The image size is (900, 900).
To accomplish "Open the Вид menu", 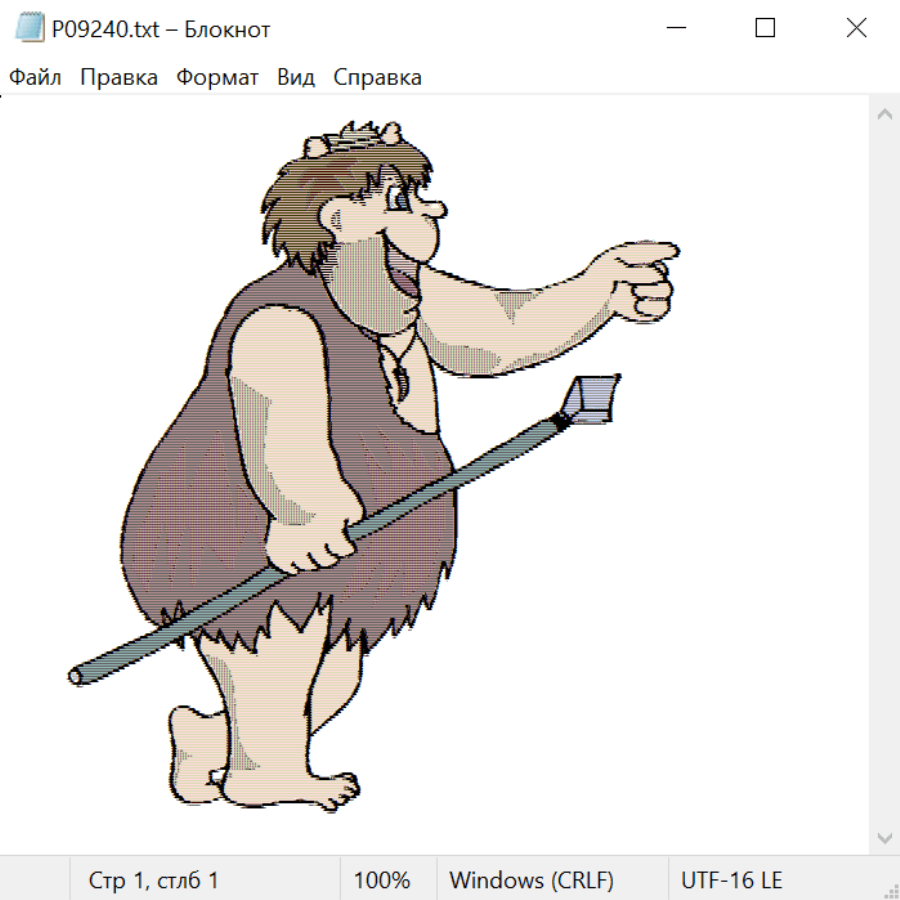I will point(295,78).
